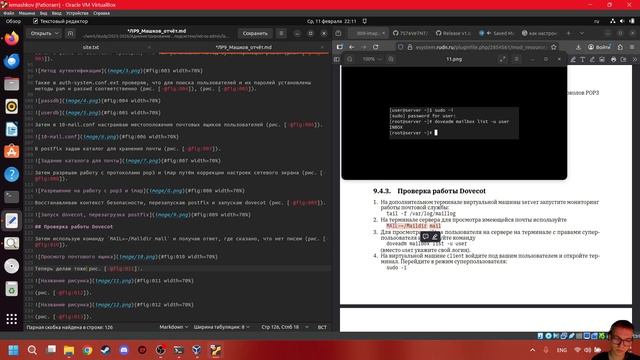This screenshot has width=640, height=360.
Task: Create a new document tab in editor
Action: click(70, 33)
